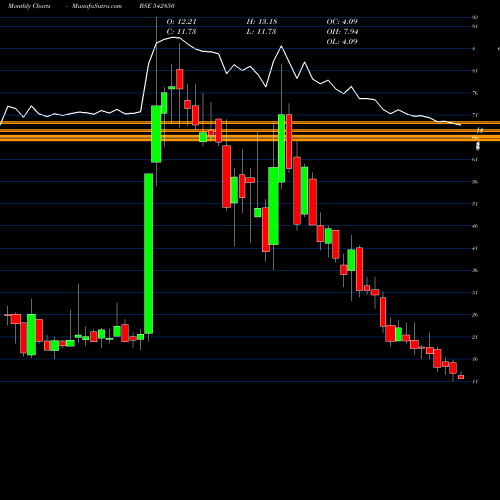Click the 'Monthly Charts' title text
500x500 pixels.
(x=29, y=6)
